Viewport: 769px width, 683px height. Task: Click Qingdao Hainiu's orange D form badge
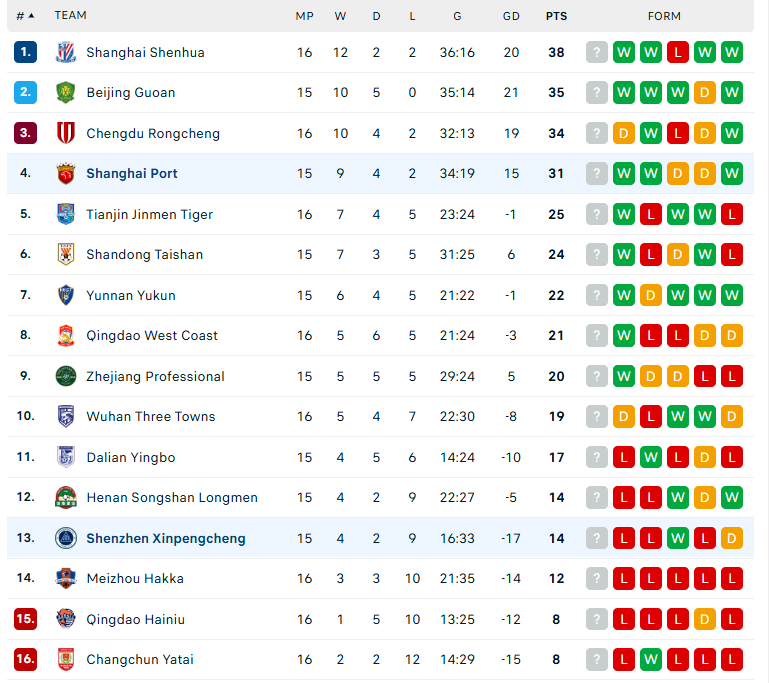tap(705, 619)
